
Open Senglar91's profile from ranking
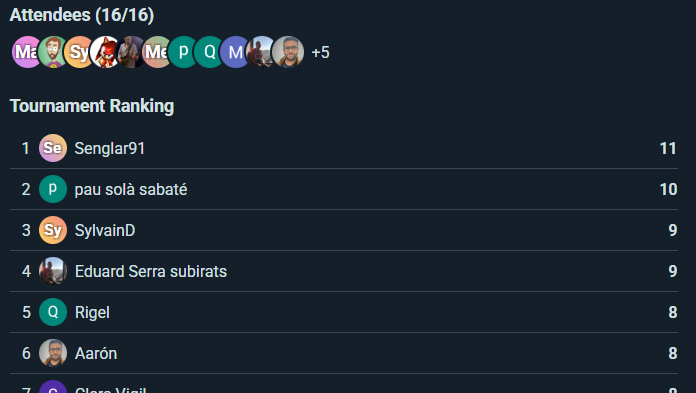click(x=110, y=148)
